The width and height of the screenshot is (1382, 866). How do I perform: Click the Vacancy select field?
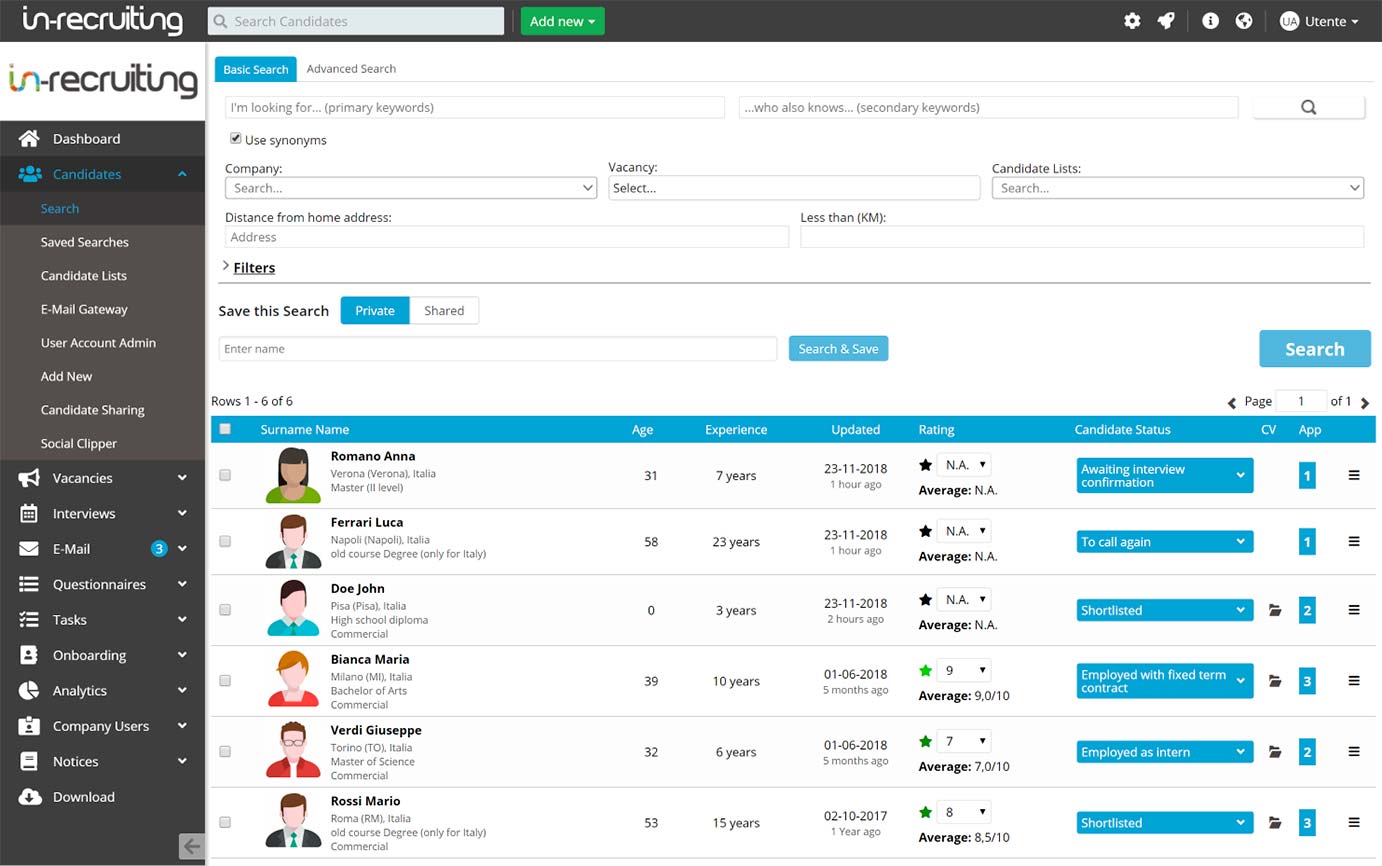[794, 187]
